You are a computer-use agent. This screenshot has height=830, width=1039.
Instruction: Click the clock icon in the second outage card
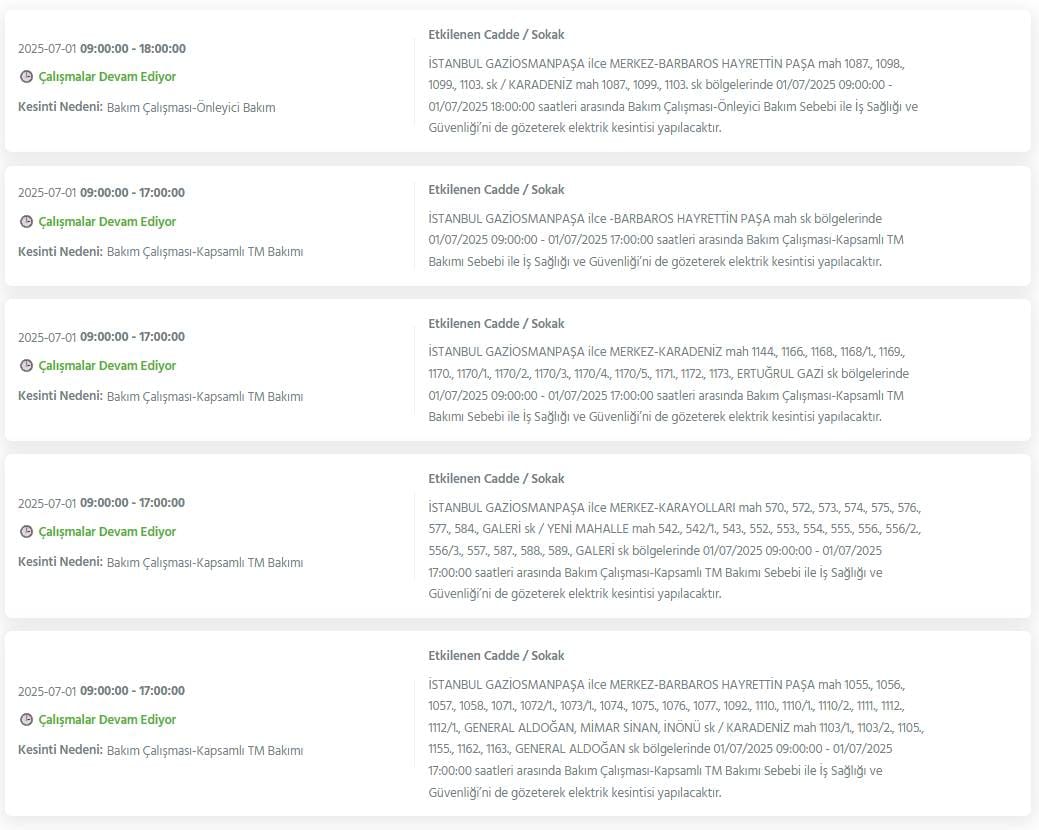pyautogui.click(x=26, y=222)
